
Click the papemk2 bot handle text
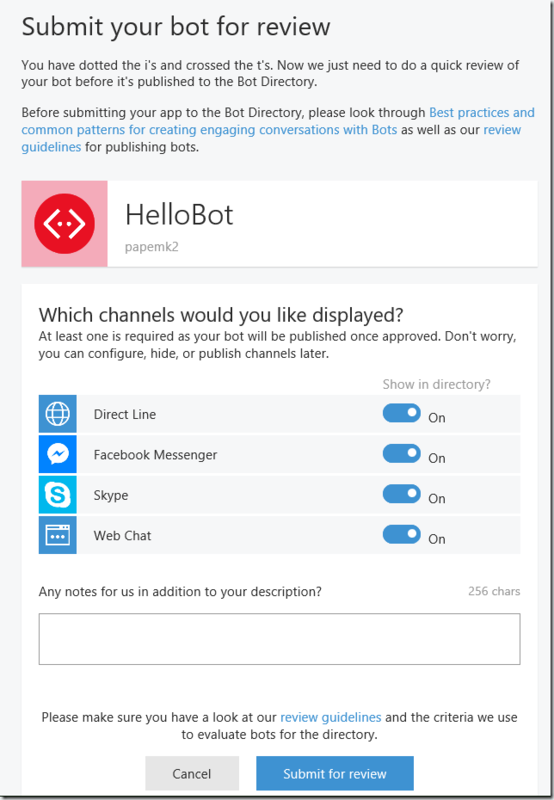click(x=152, y=247)
